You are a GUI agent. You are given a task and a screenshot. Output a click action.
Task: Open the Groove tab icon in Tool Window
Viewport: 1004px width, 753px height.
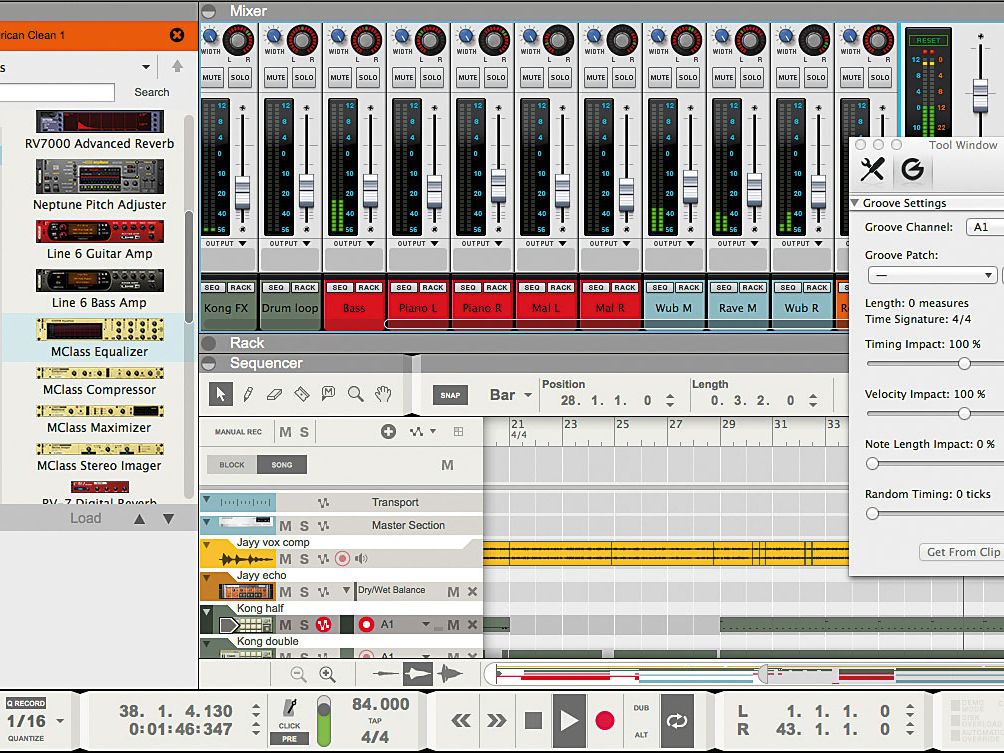coord(912,170)
